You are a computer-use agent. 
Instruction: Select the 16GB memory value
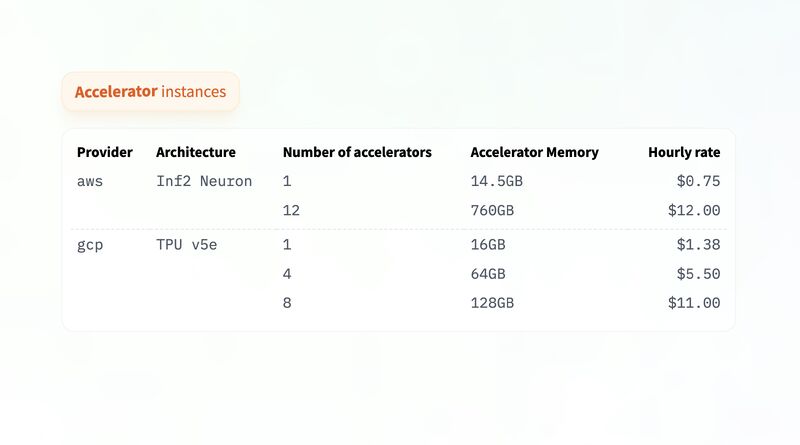[x=488, y=244]
